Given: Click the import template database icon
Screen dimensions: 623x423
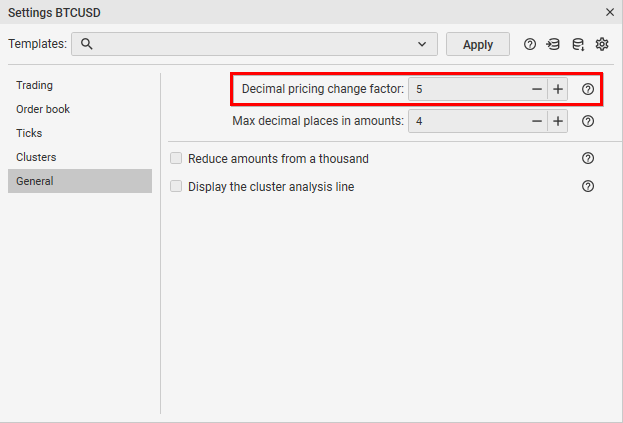Looking at the screenshot, I should 553,44.
